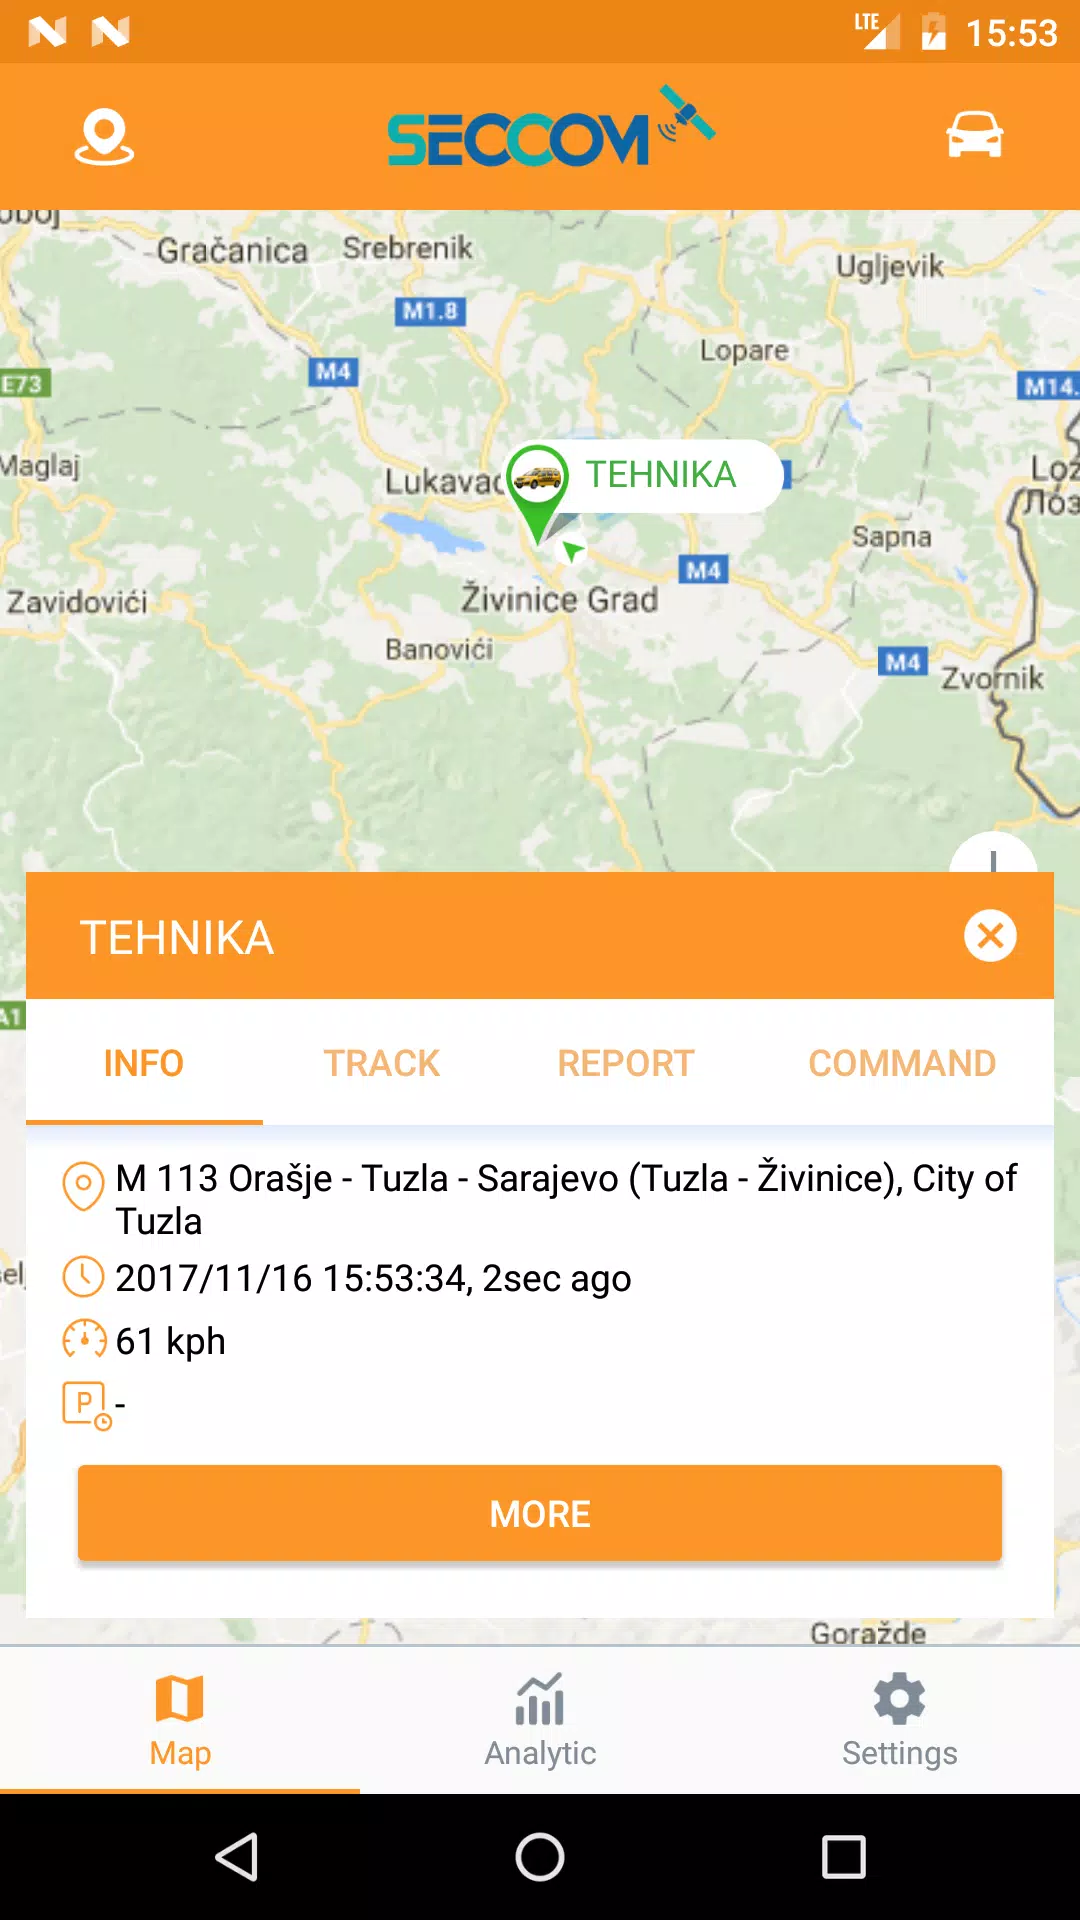Close the TEHNIKA info panel
The width and height of the screenshot is (1080, 1920).
(x=990, y=936)
